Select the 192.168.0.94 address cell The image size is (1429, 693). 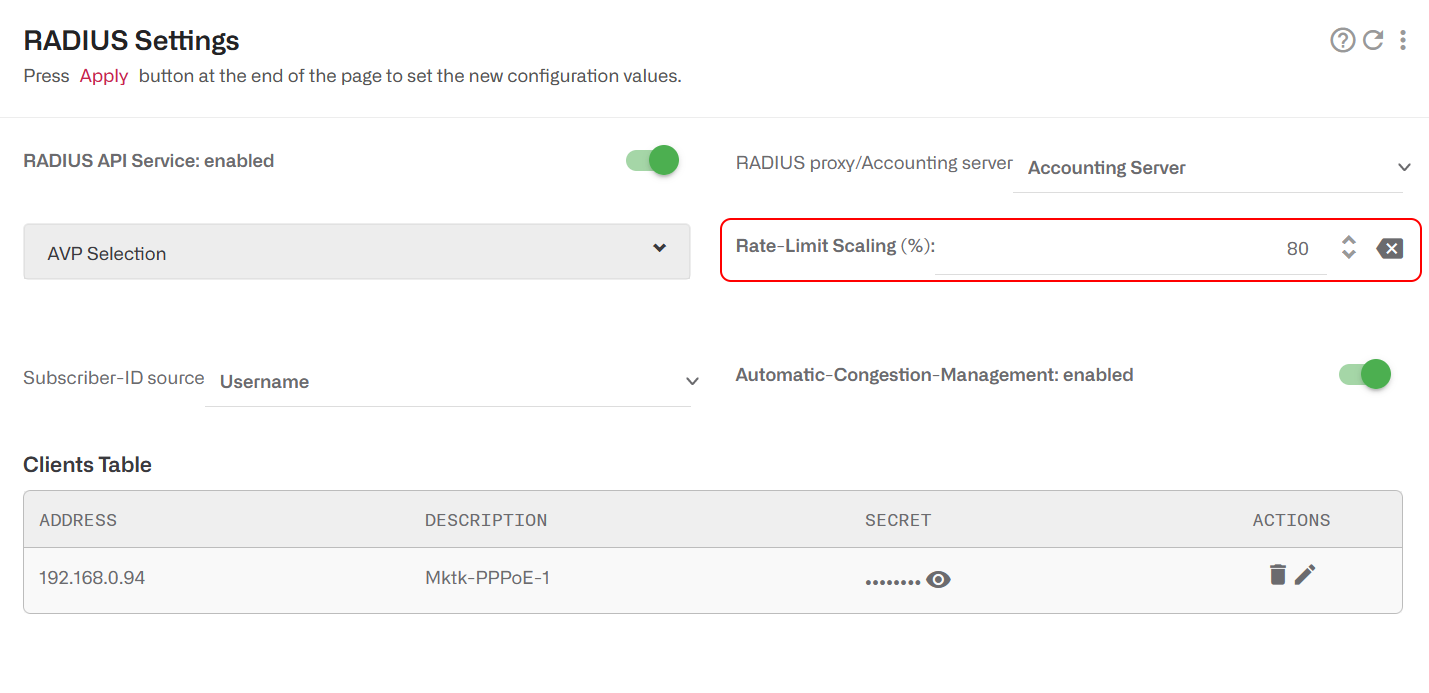pos(93,577)
